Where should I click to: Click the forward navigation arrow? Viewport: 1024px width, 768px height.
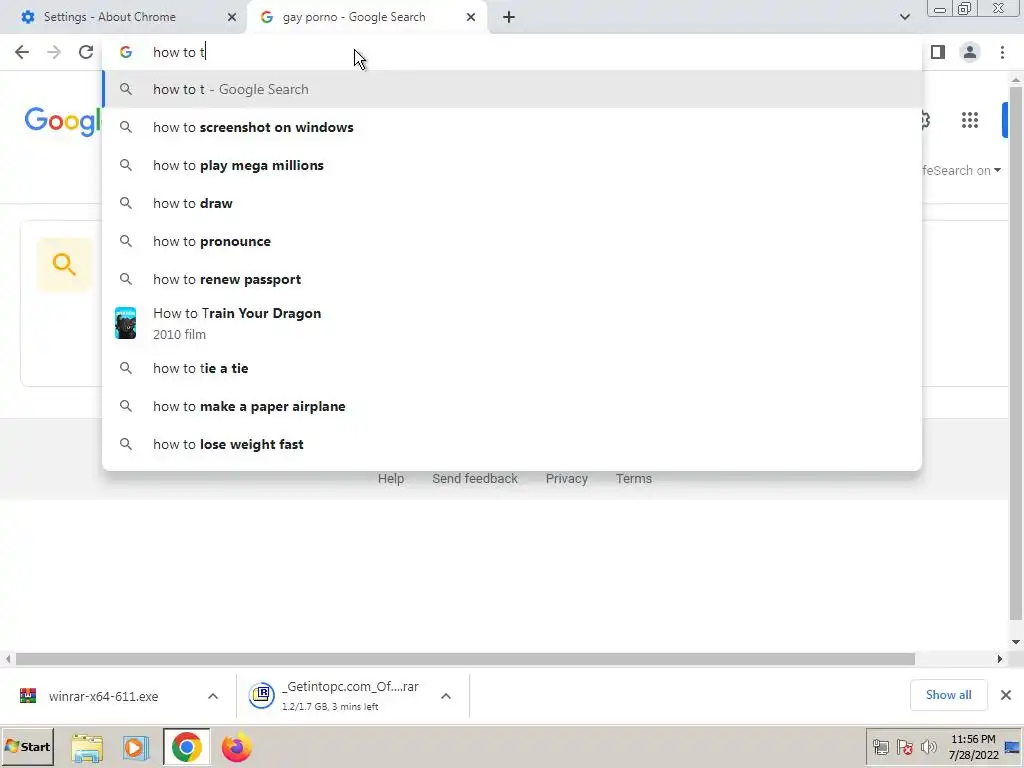[54, 52]
